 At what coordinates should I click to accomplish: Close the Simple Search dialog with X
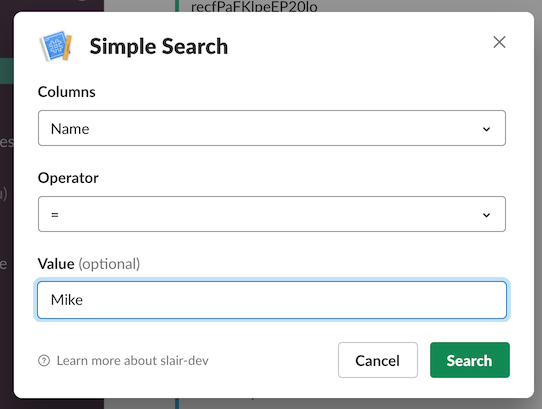[499, 42]
